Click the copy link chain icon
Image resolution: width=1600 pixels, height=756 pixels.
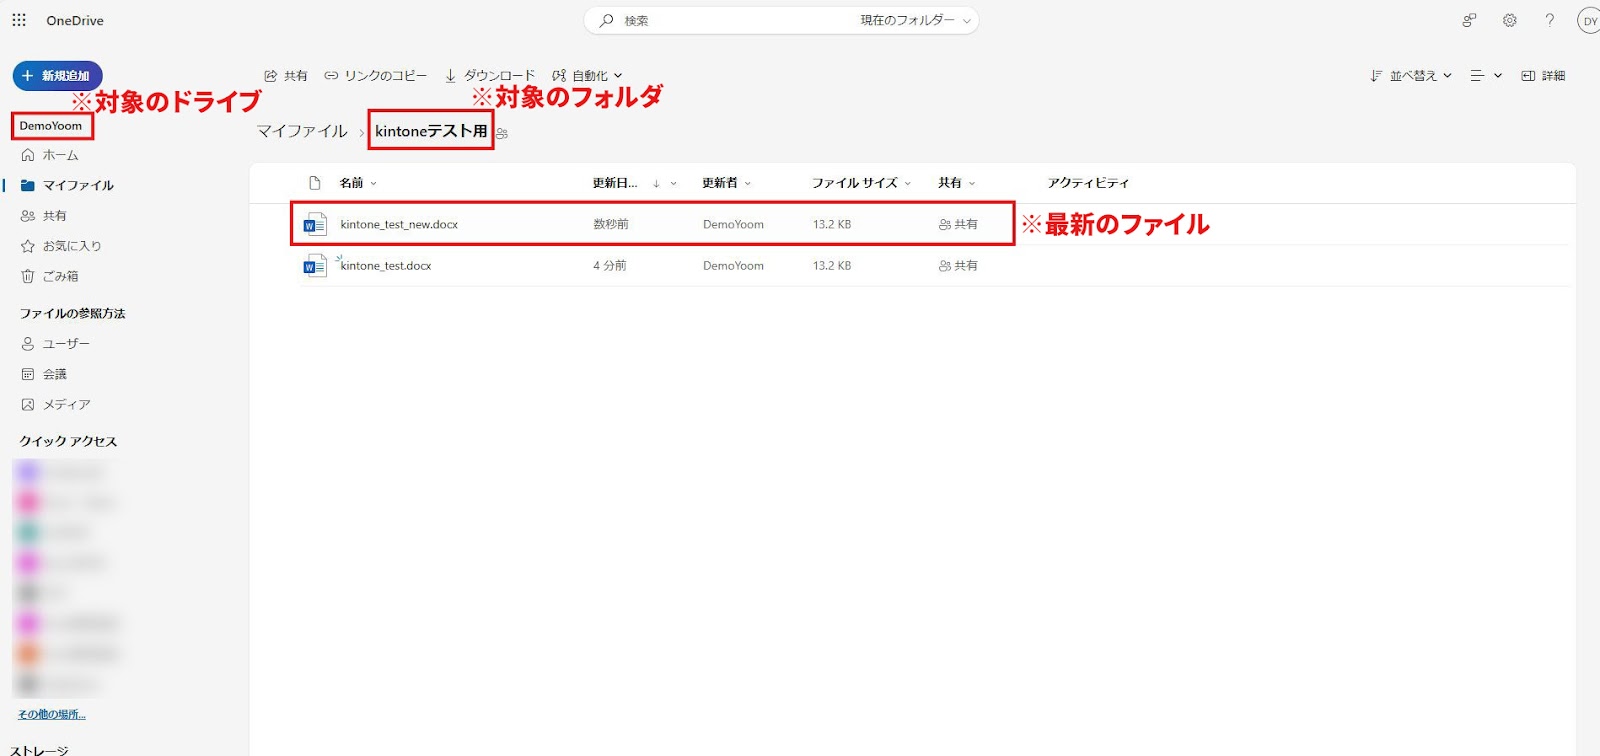(331, 76)
